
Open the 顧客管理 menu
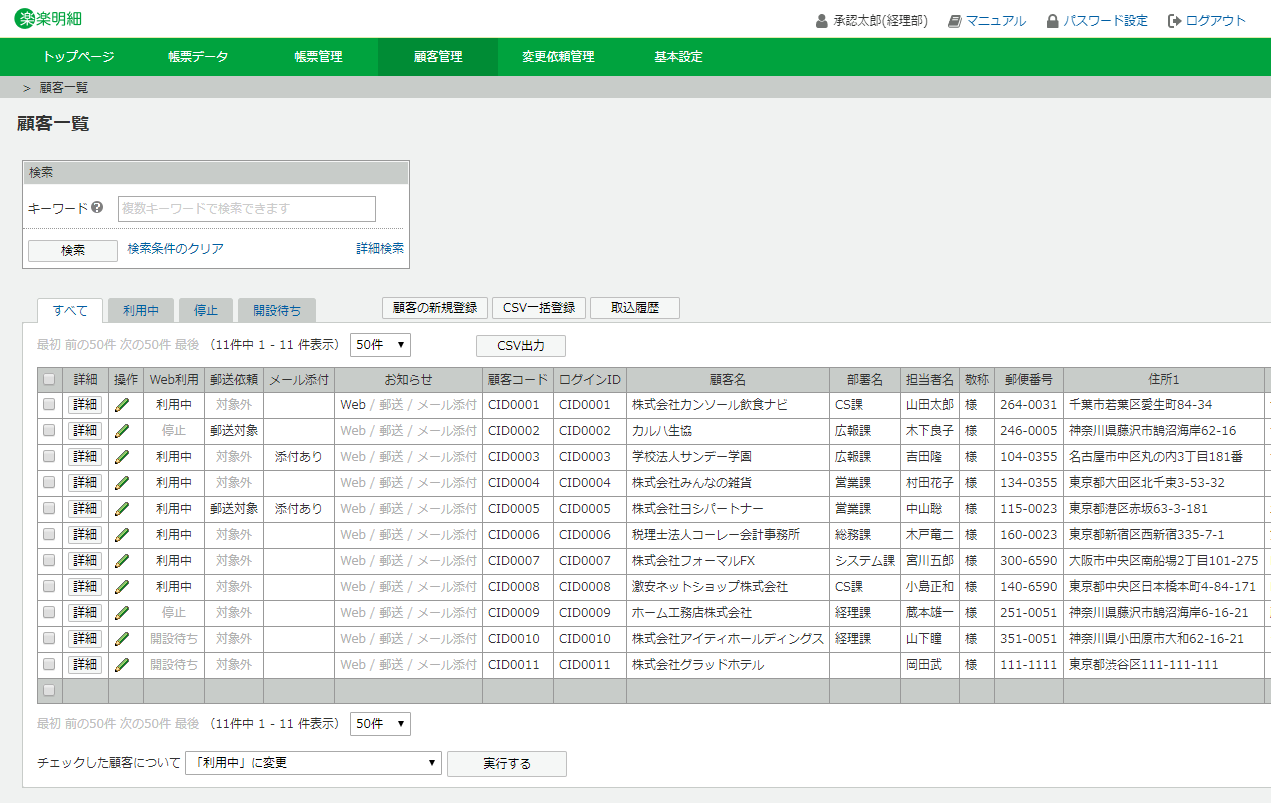[438, 57]
